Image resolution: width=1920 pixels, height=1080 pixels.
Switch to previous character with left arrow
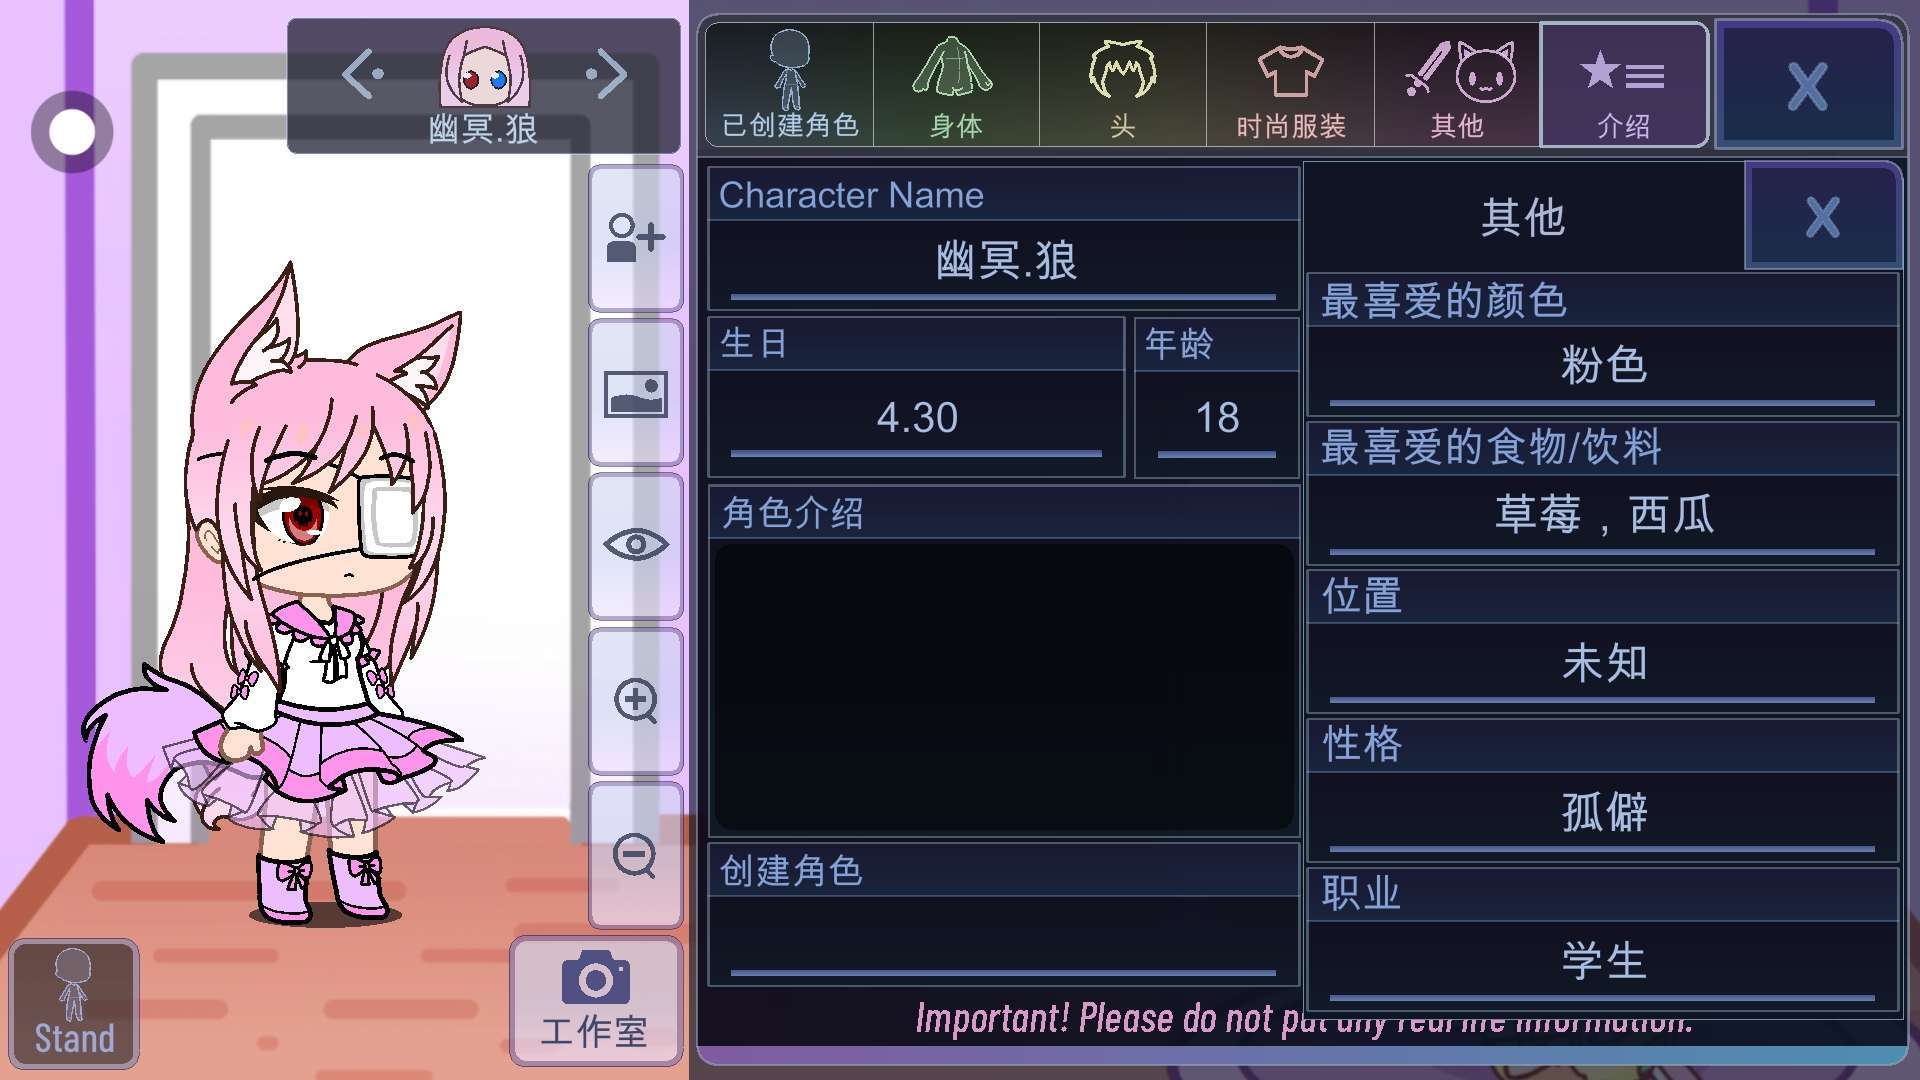click(363, 75)
